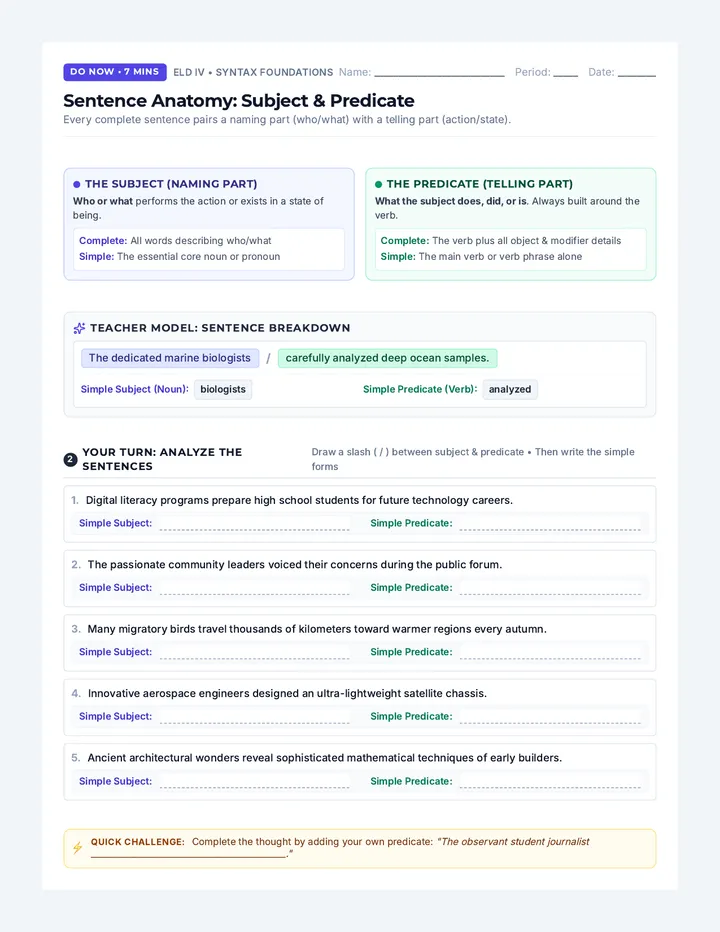The height and width of the screenshot is (932, 720).
Task: Click the Name blank line
Action: pos(439,73)
